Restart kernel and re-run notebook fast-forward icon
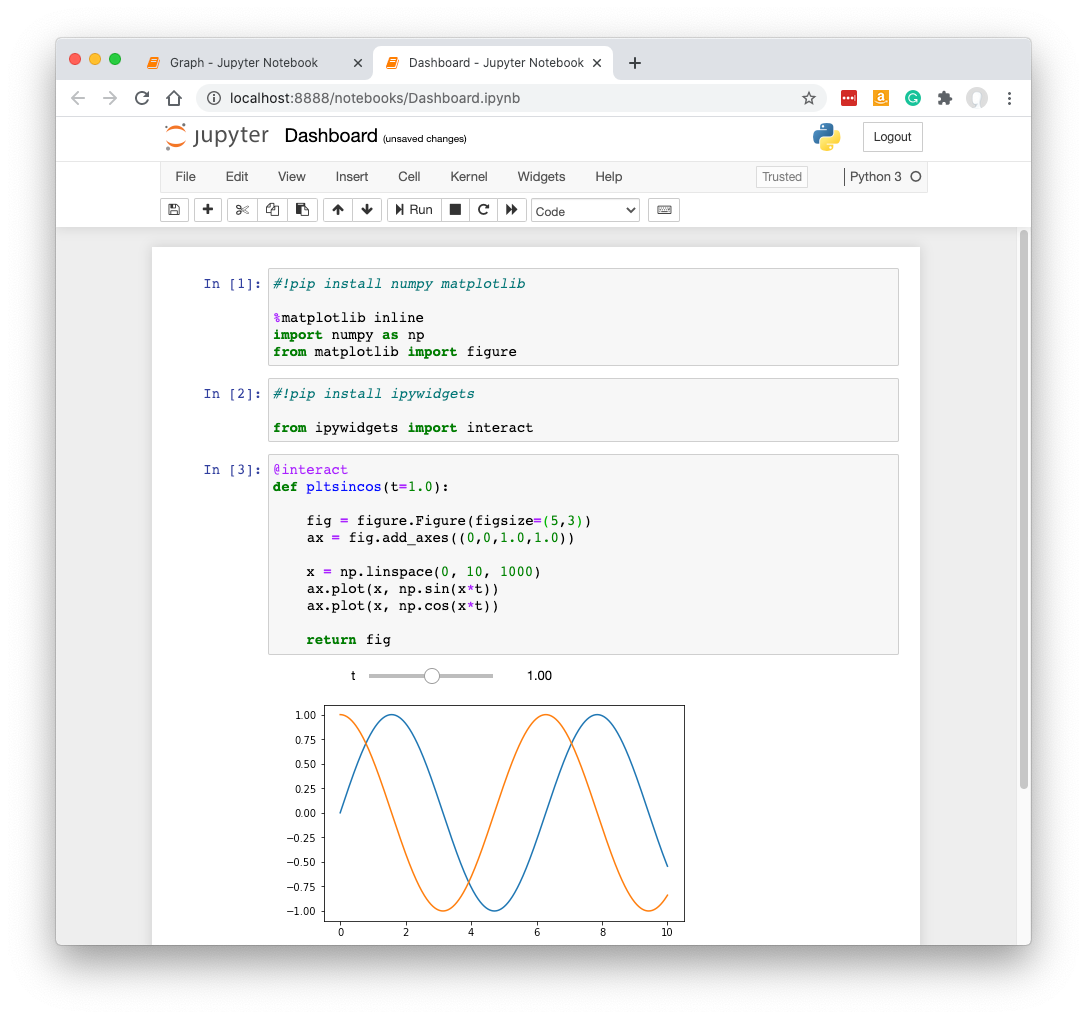1087x1019 pixels. (512, 210)
